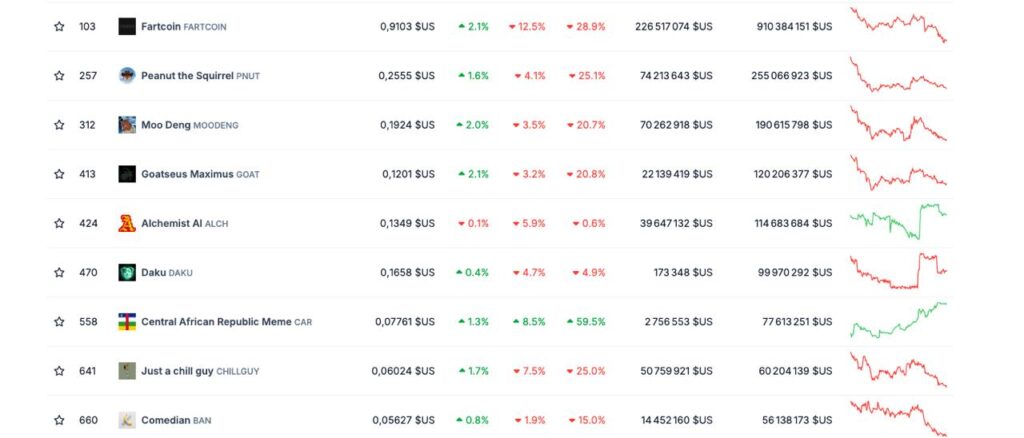Screen dimensions: 1024x438
Task: Click the Just a chill guy logo
Action: (127, 370)
